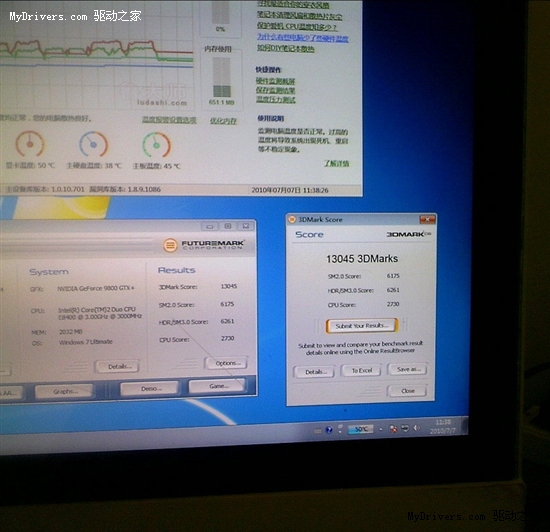The image size is (550, 532).
Task: Maximize the 3DMark06 main window
Action: pos(228,226)
